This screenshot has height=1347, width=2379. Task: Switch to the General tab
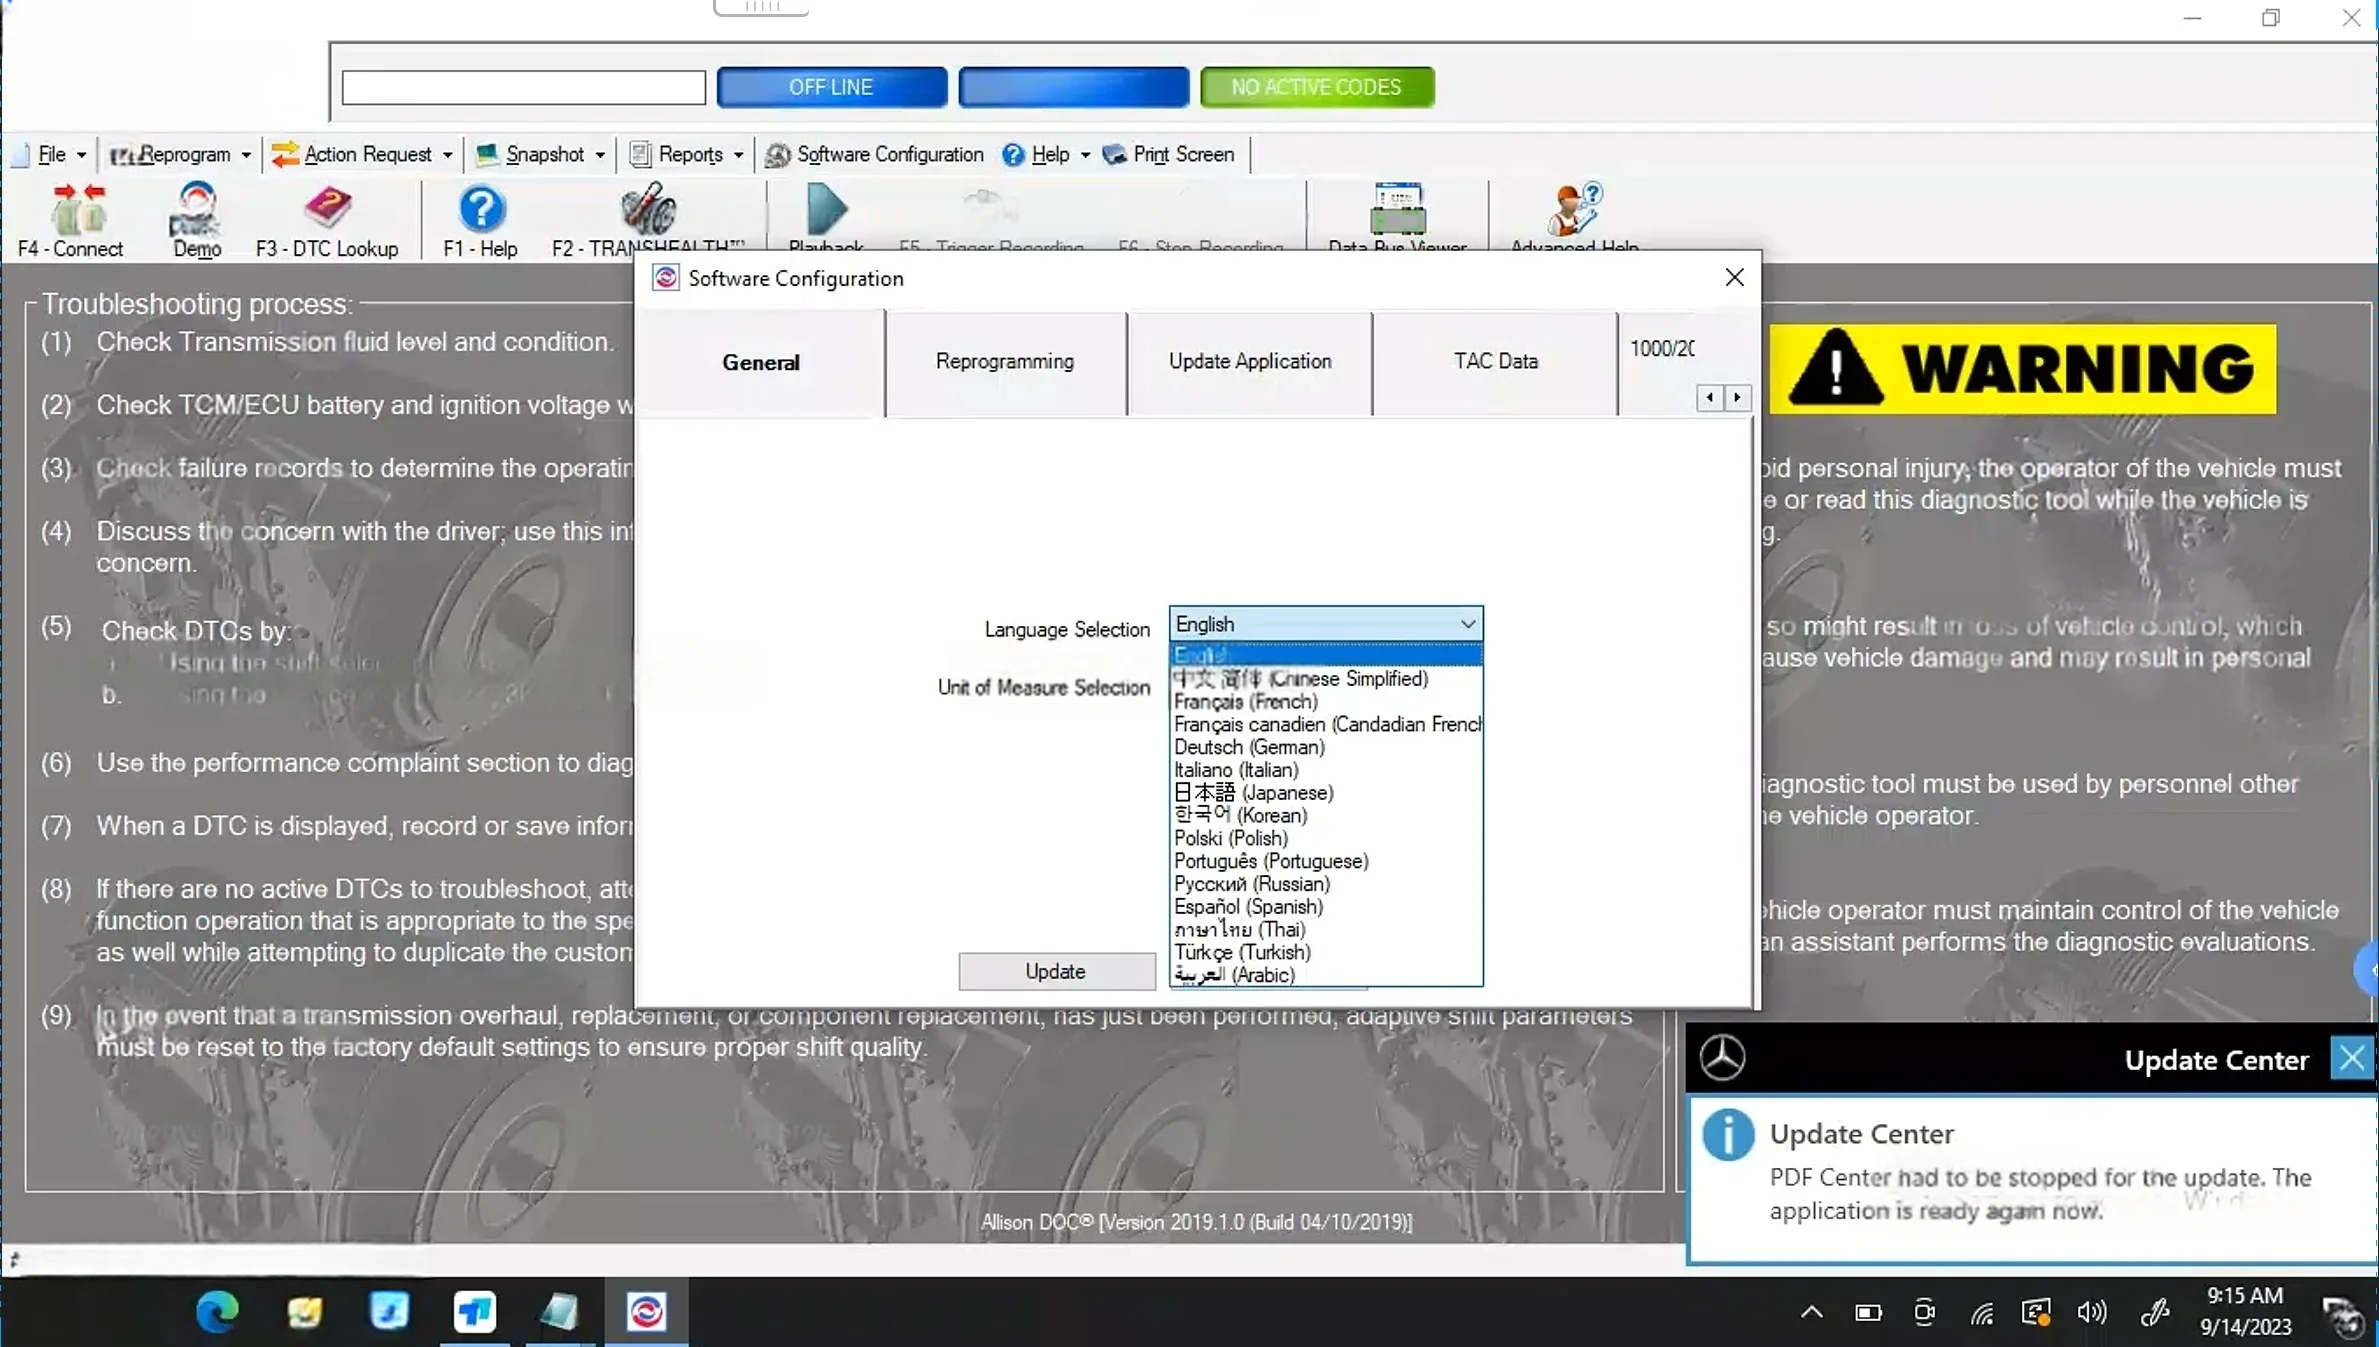[x=761, y=363]
